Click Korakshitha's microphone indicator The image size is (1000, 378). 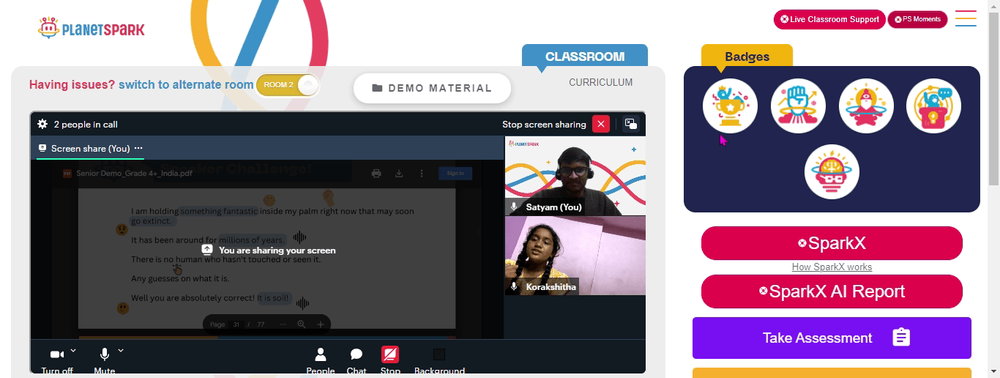click(514, 287)
